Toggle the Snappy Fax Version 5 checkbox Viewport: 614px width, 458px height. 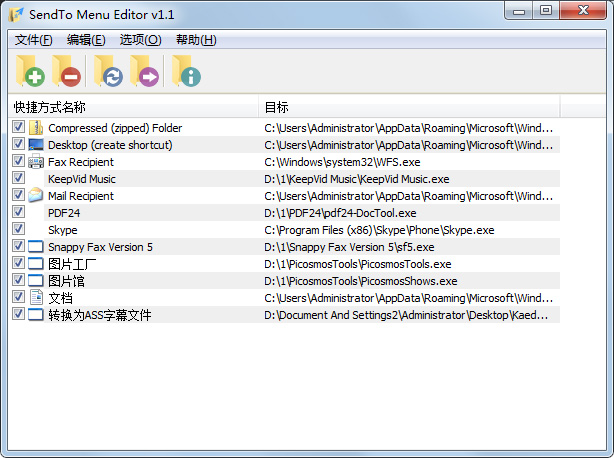click(x=18, y=246)
